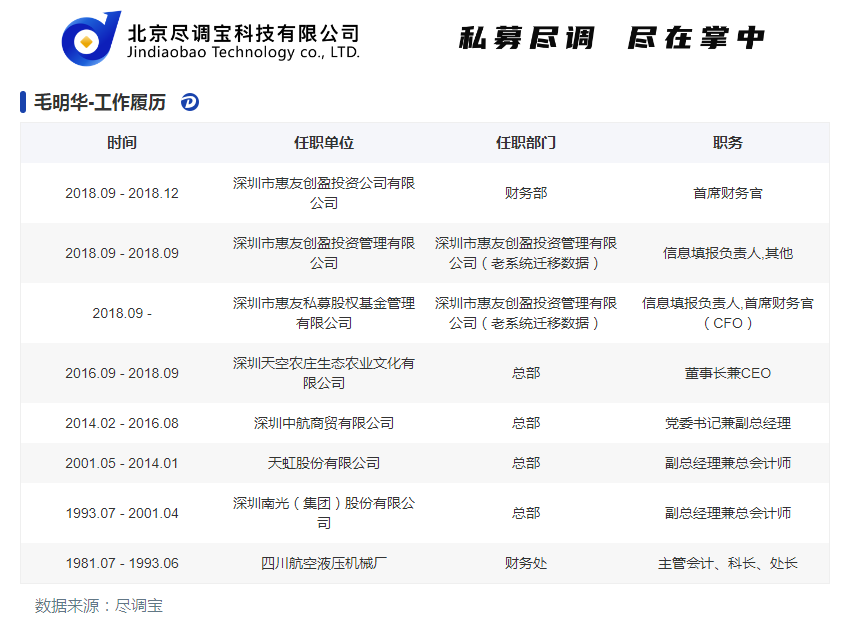Select date cell 2018.09 - 2018.12

[x=122, y=193]
